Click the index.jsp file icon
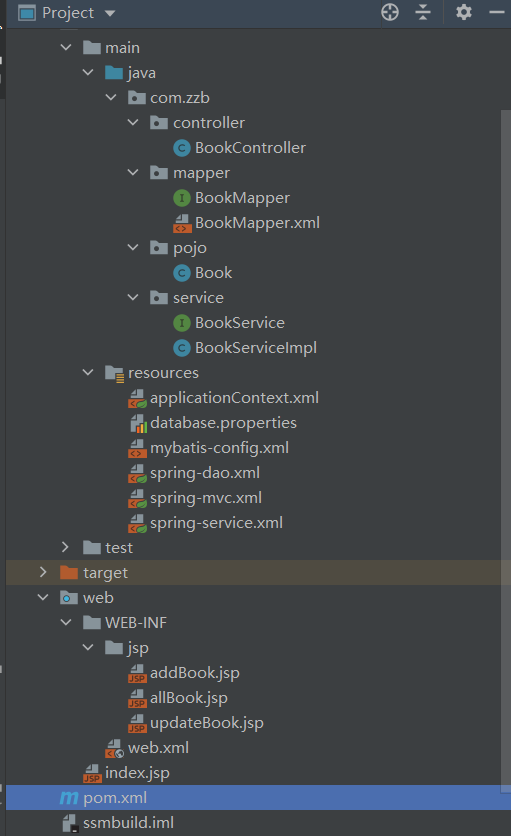This screenshot has width=511, height=836. [92, 773]
